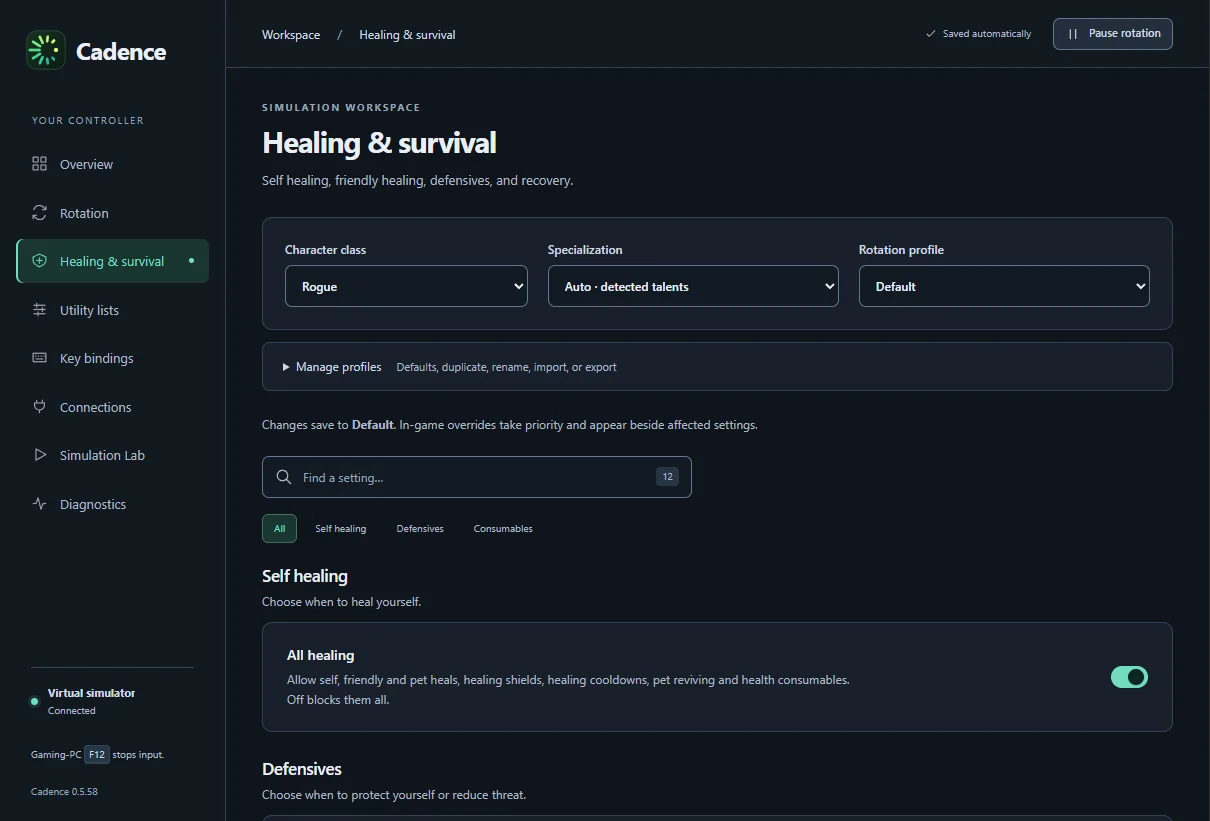Disable the All healing toggle
This screenshot has height=821, width=1210.
[x=1129, y=677]
